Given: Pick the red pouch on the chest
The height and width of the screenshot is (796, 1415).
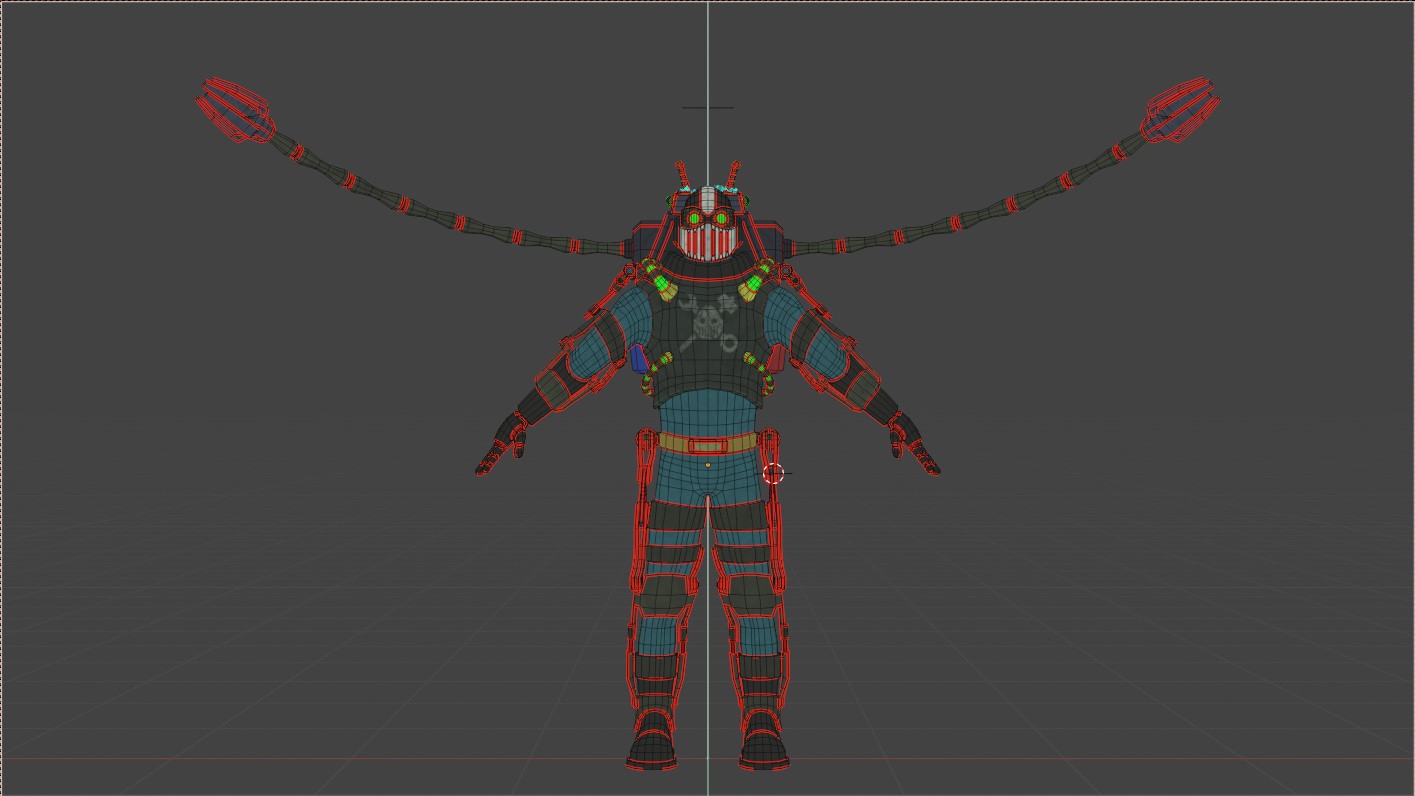Looking at the screenshot, I should 777,359.
